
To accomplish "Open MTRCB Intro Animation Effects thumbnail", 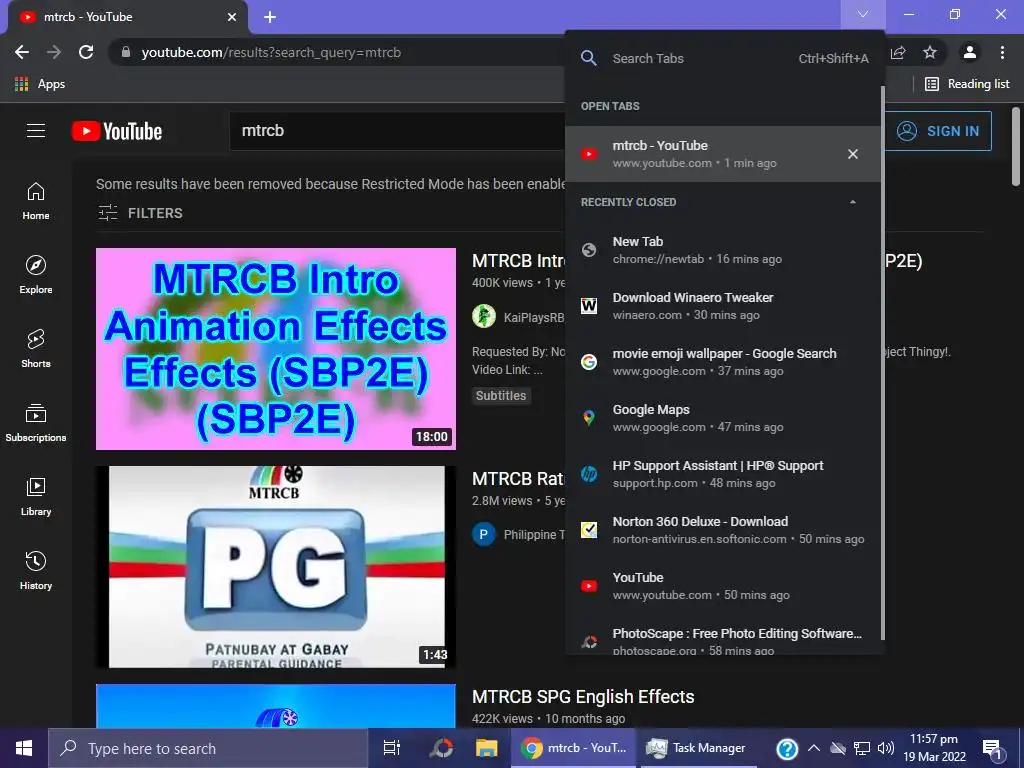I will 276,349.
